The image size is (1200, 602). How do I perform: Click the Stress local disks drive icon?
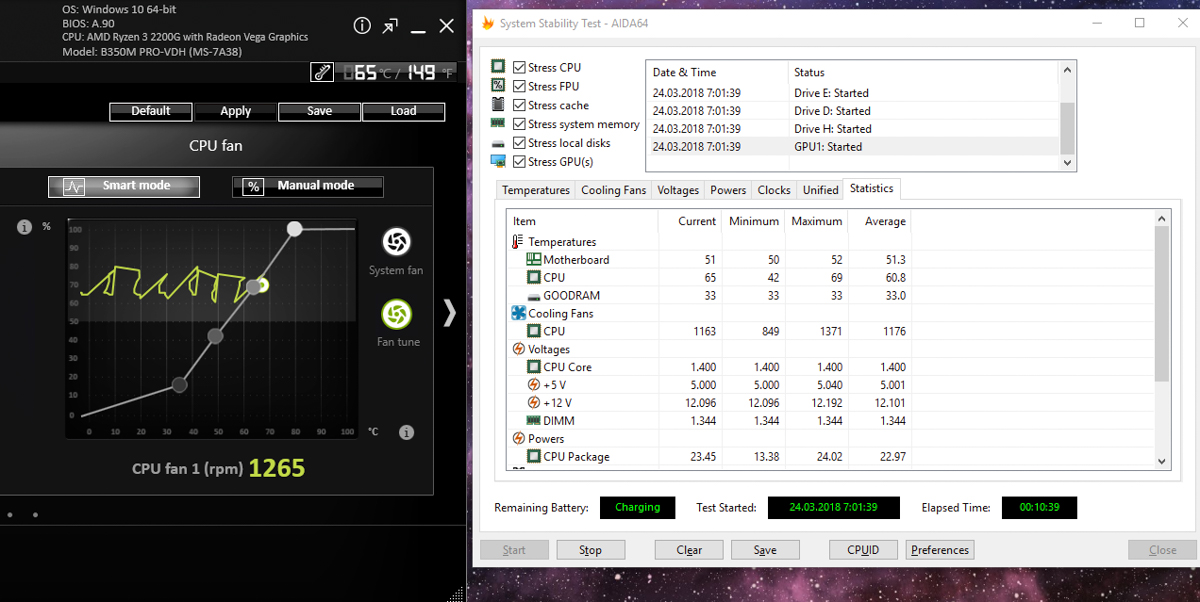498,143
